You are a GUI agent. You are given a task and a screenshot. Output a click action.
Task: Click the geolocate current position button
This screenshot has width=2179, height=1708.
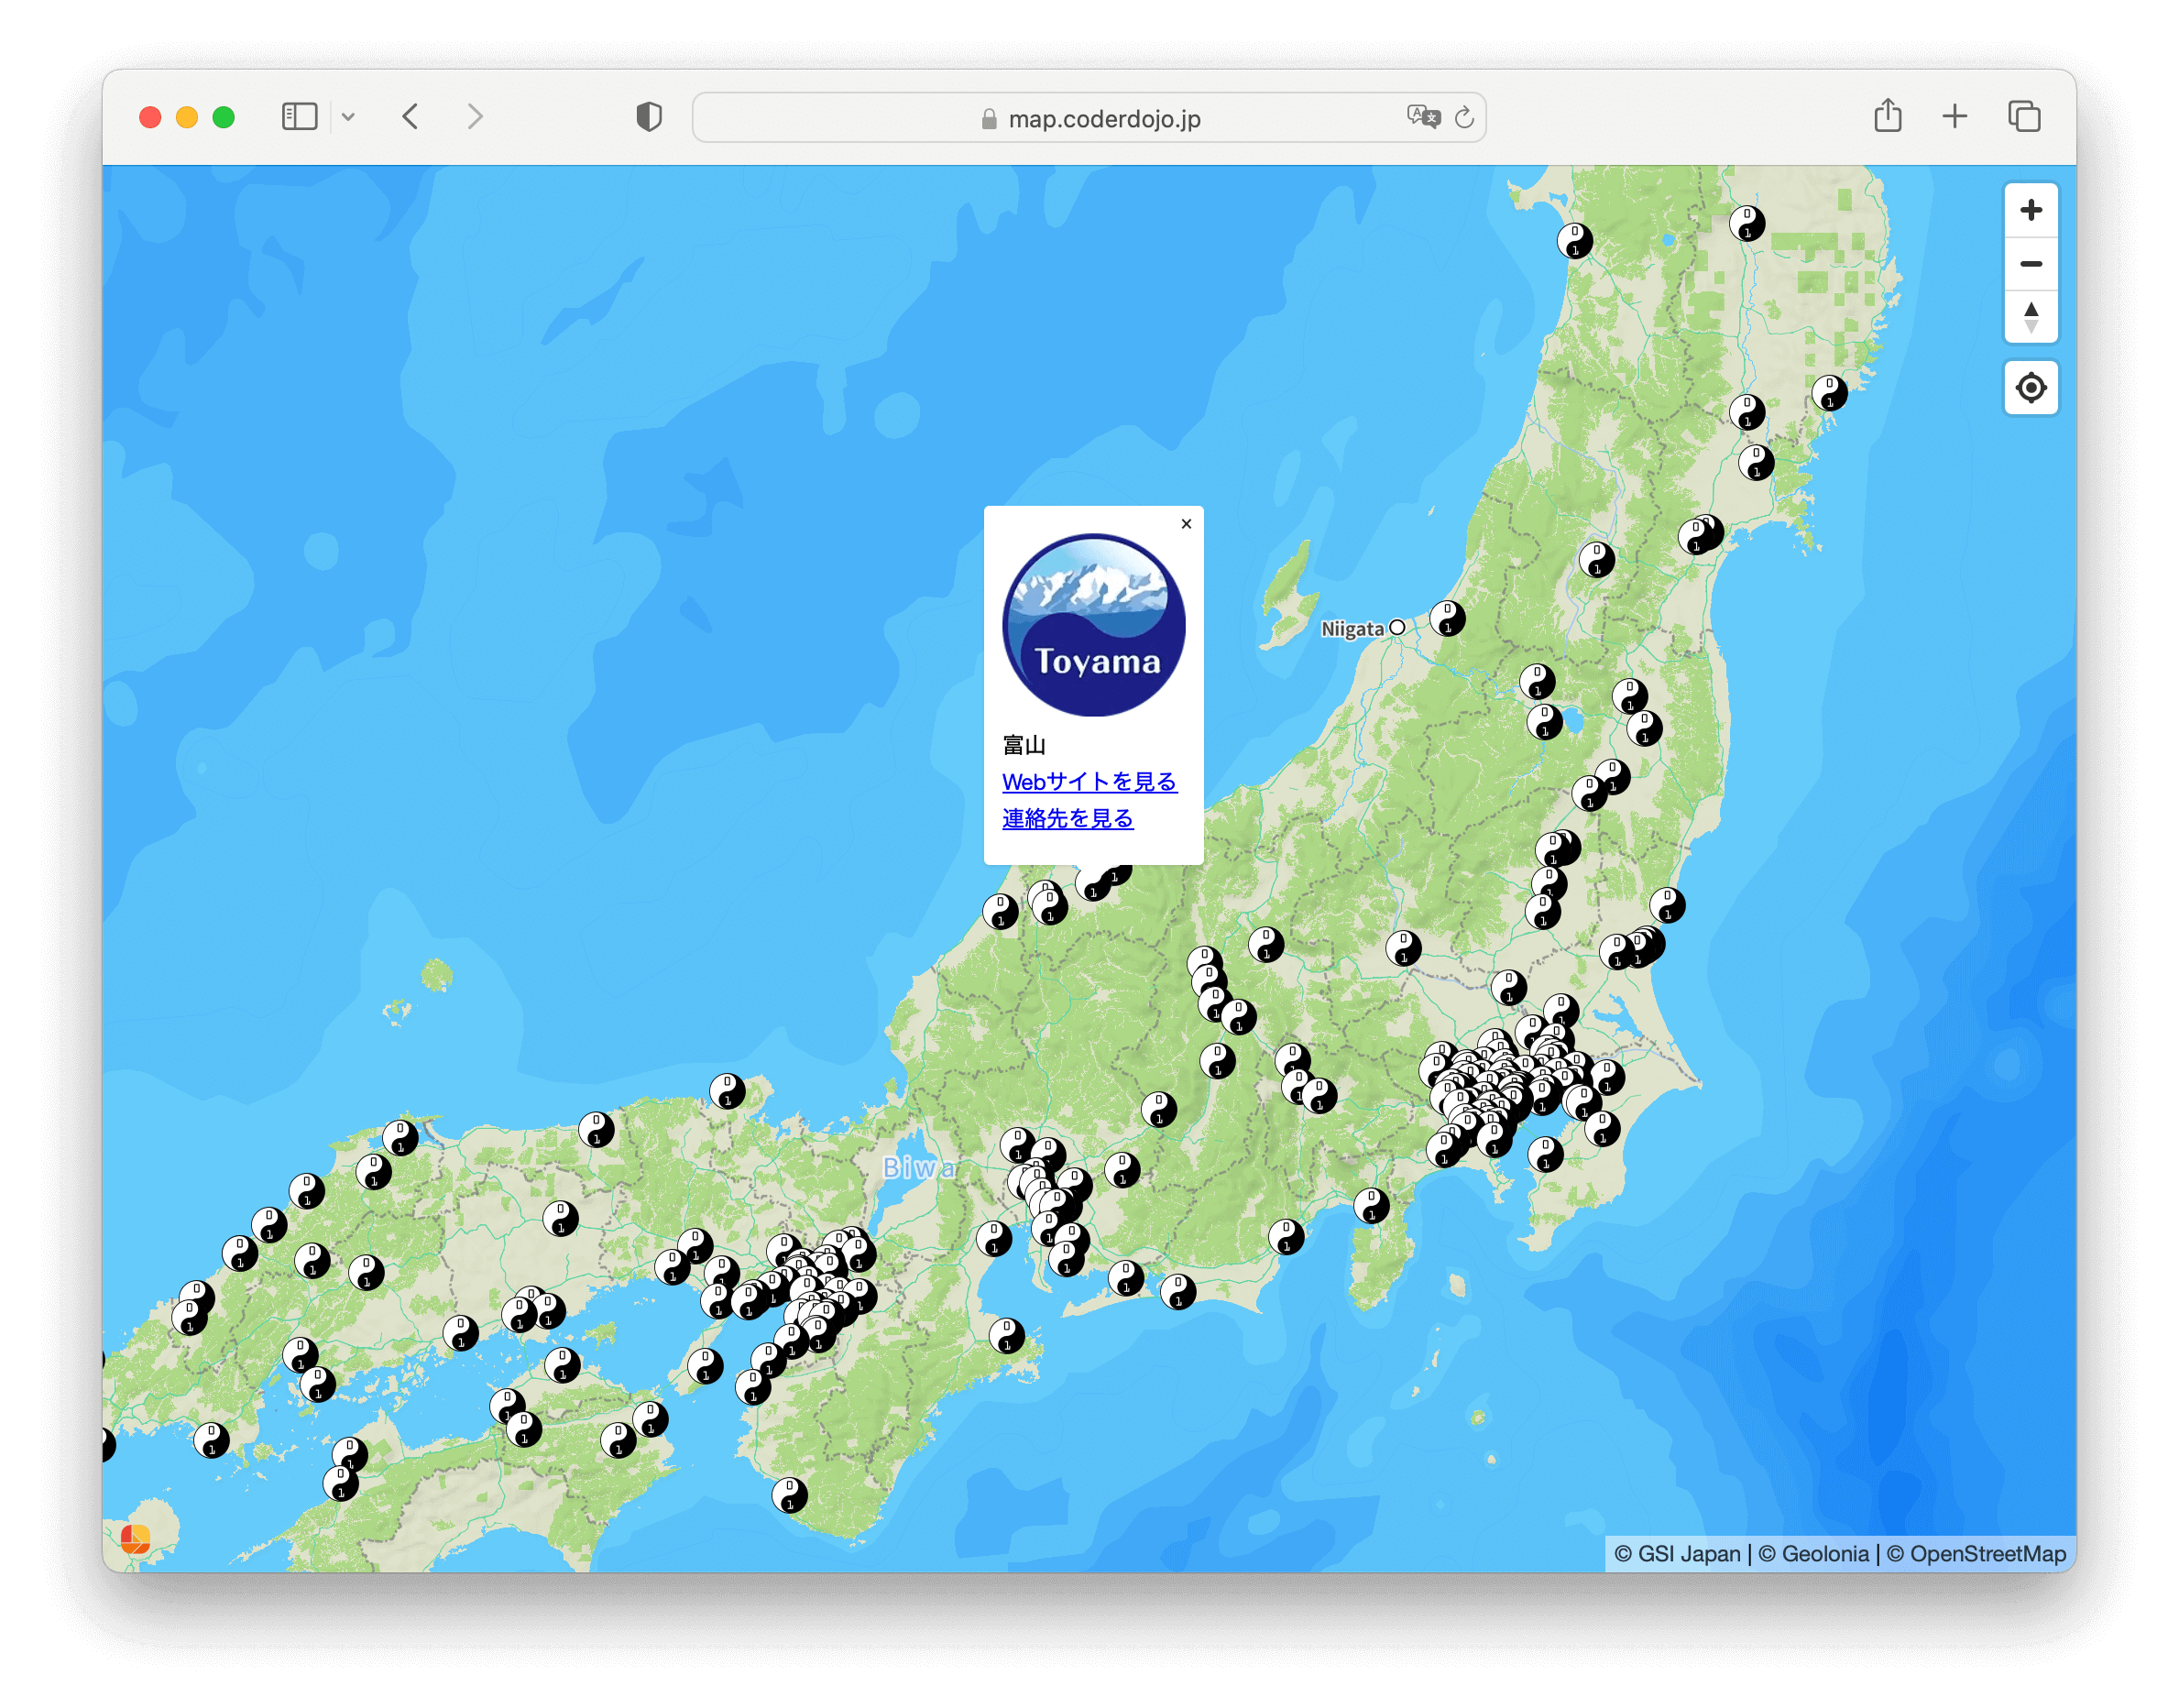click(x=2030, y=388)
